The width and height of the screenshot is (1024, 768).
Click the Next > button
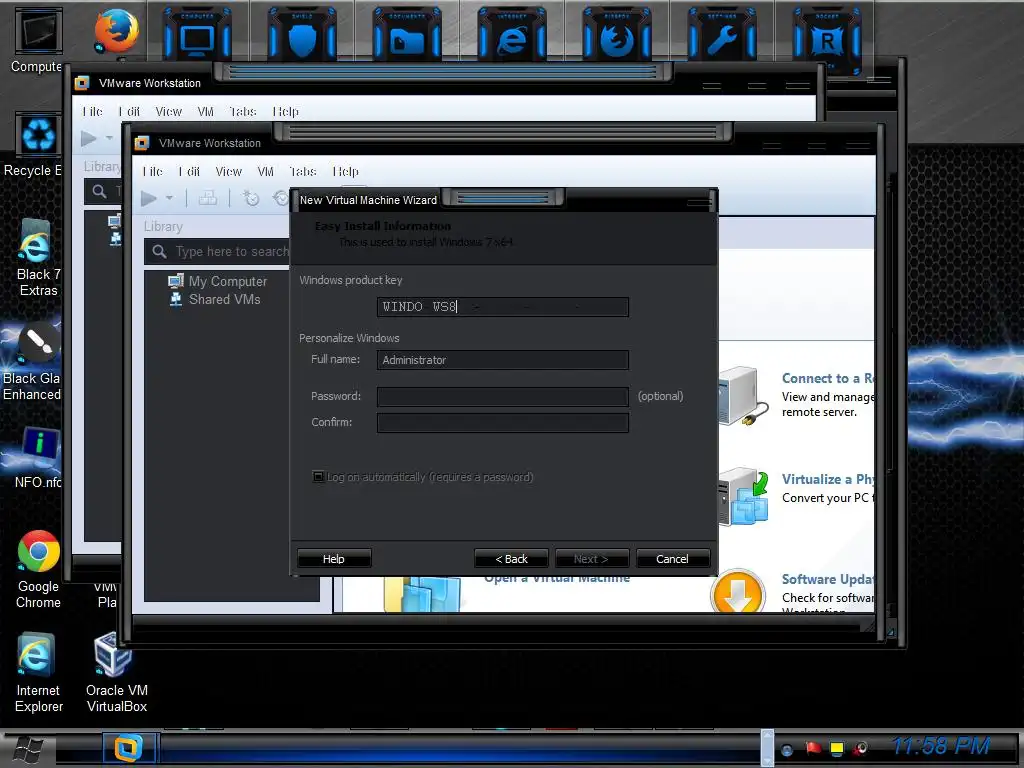592,559
